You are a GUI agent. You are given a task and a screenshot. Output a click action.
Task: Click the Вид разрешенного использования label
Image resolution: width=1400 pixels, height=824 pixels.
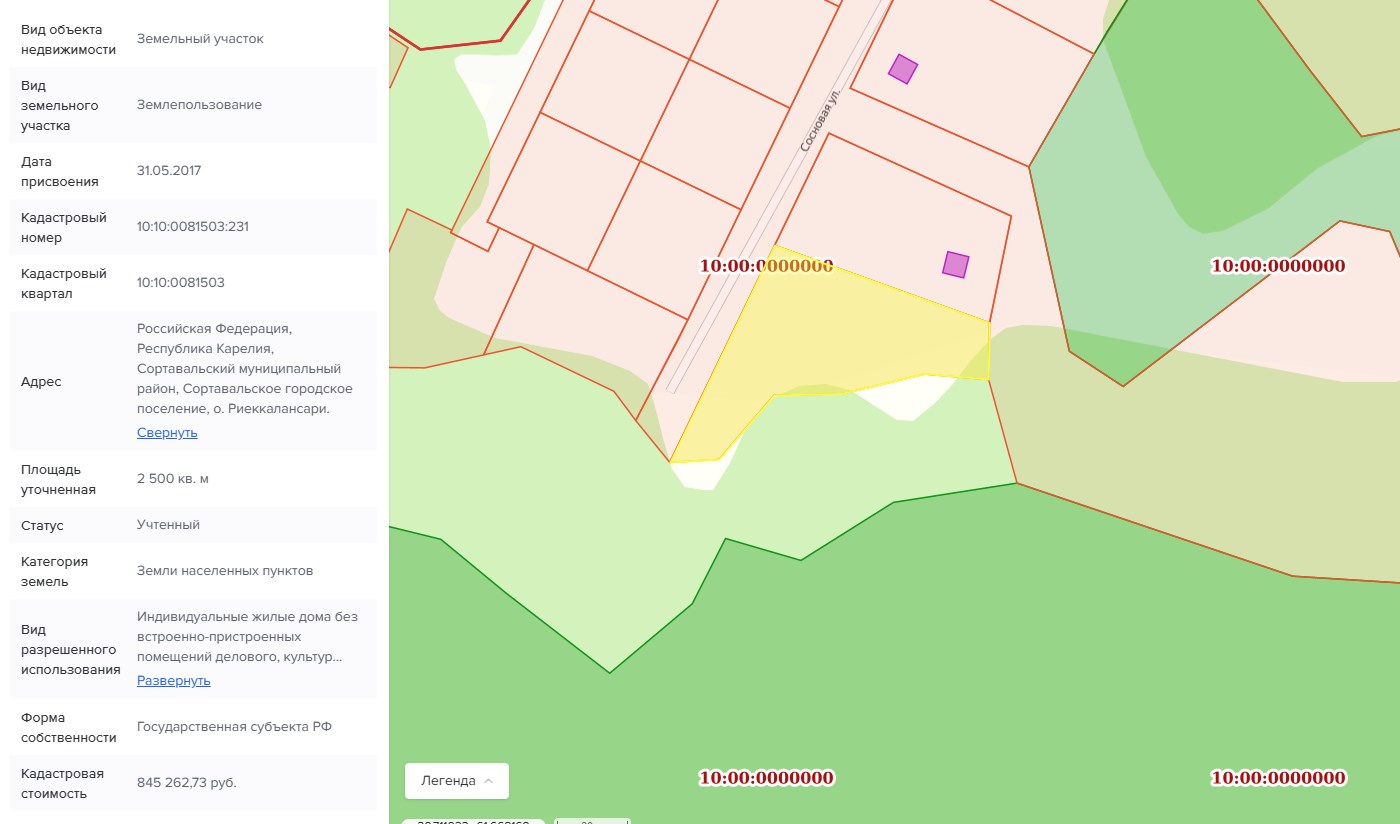[71, 649]
